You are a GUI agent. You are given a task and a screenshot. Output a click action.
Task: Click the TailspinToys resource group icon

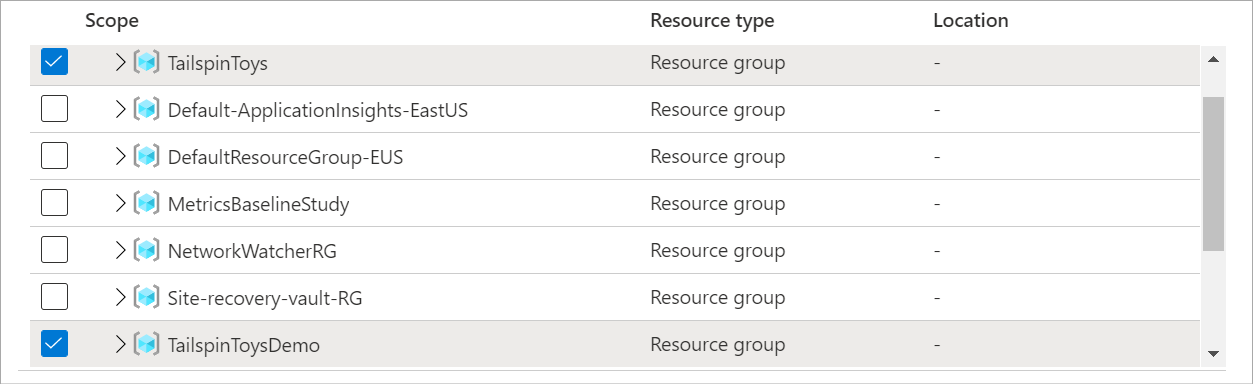147,63
